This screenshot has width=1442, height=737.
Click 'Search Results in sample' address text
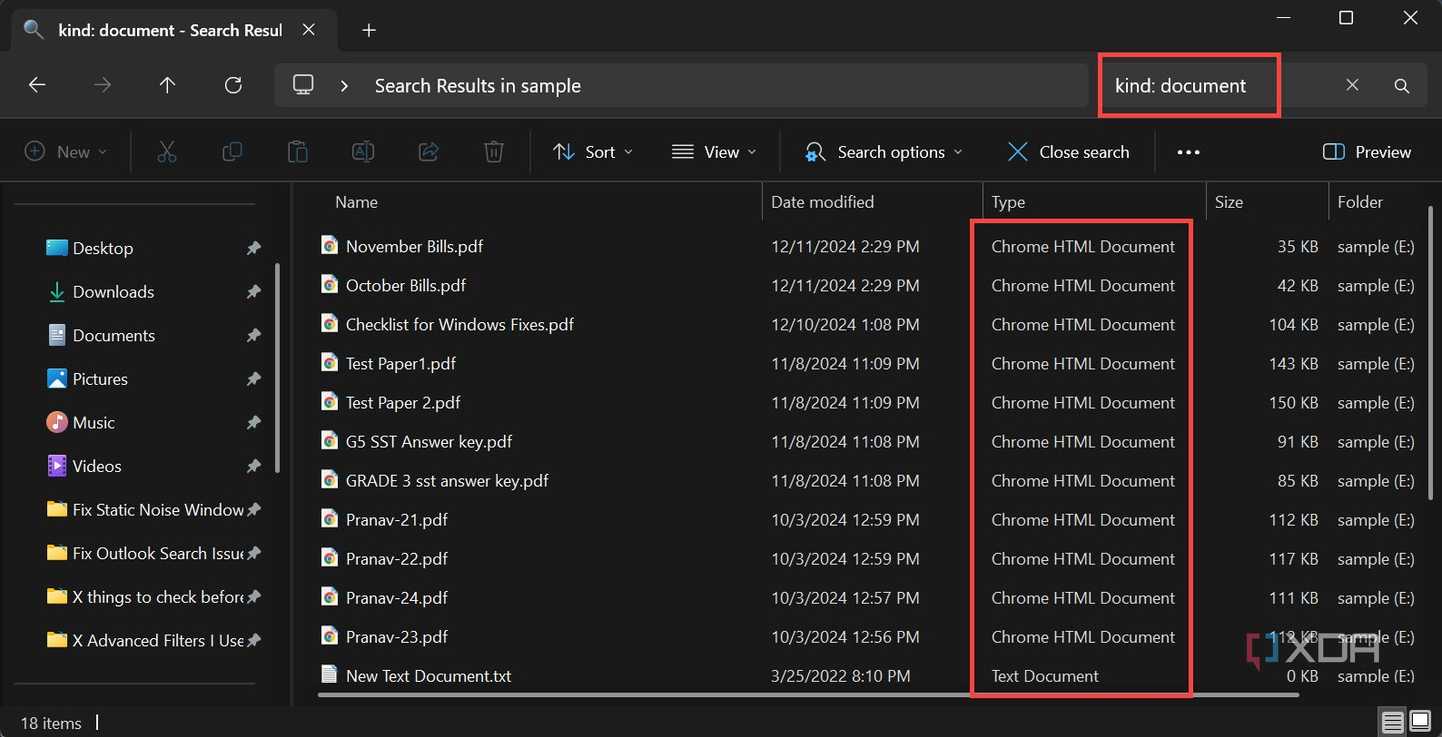[x=477, y=86]
